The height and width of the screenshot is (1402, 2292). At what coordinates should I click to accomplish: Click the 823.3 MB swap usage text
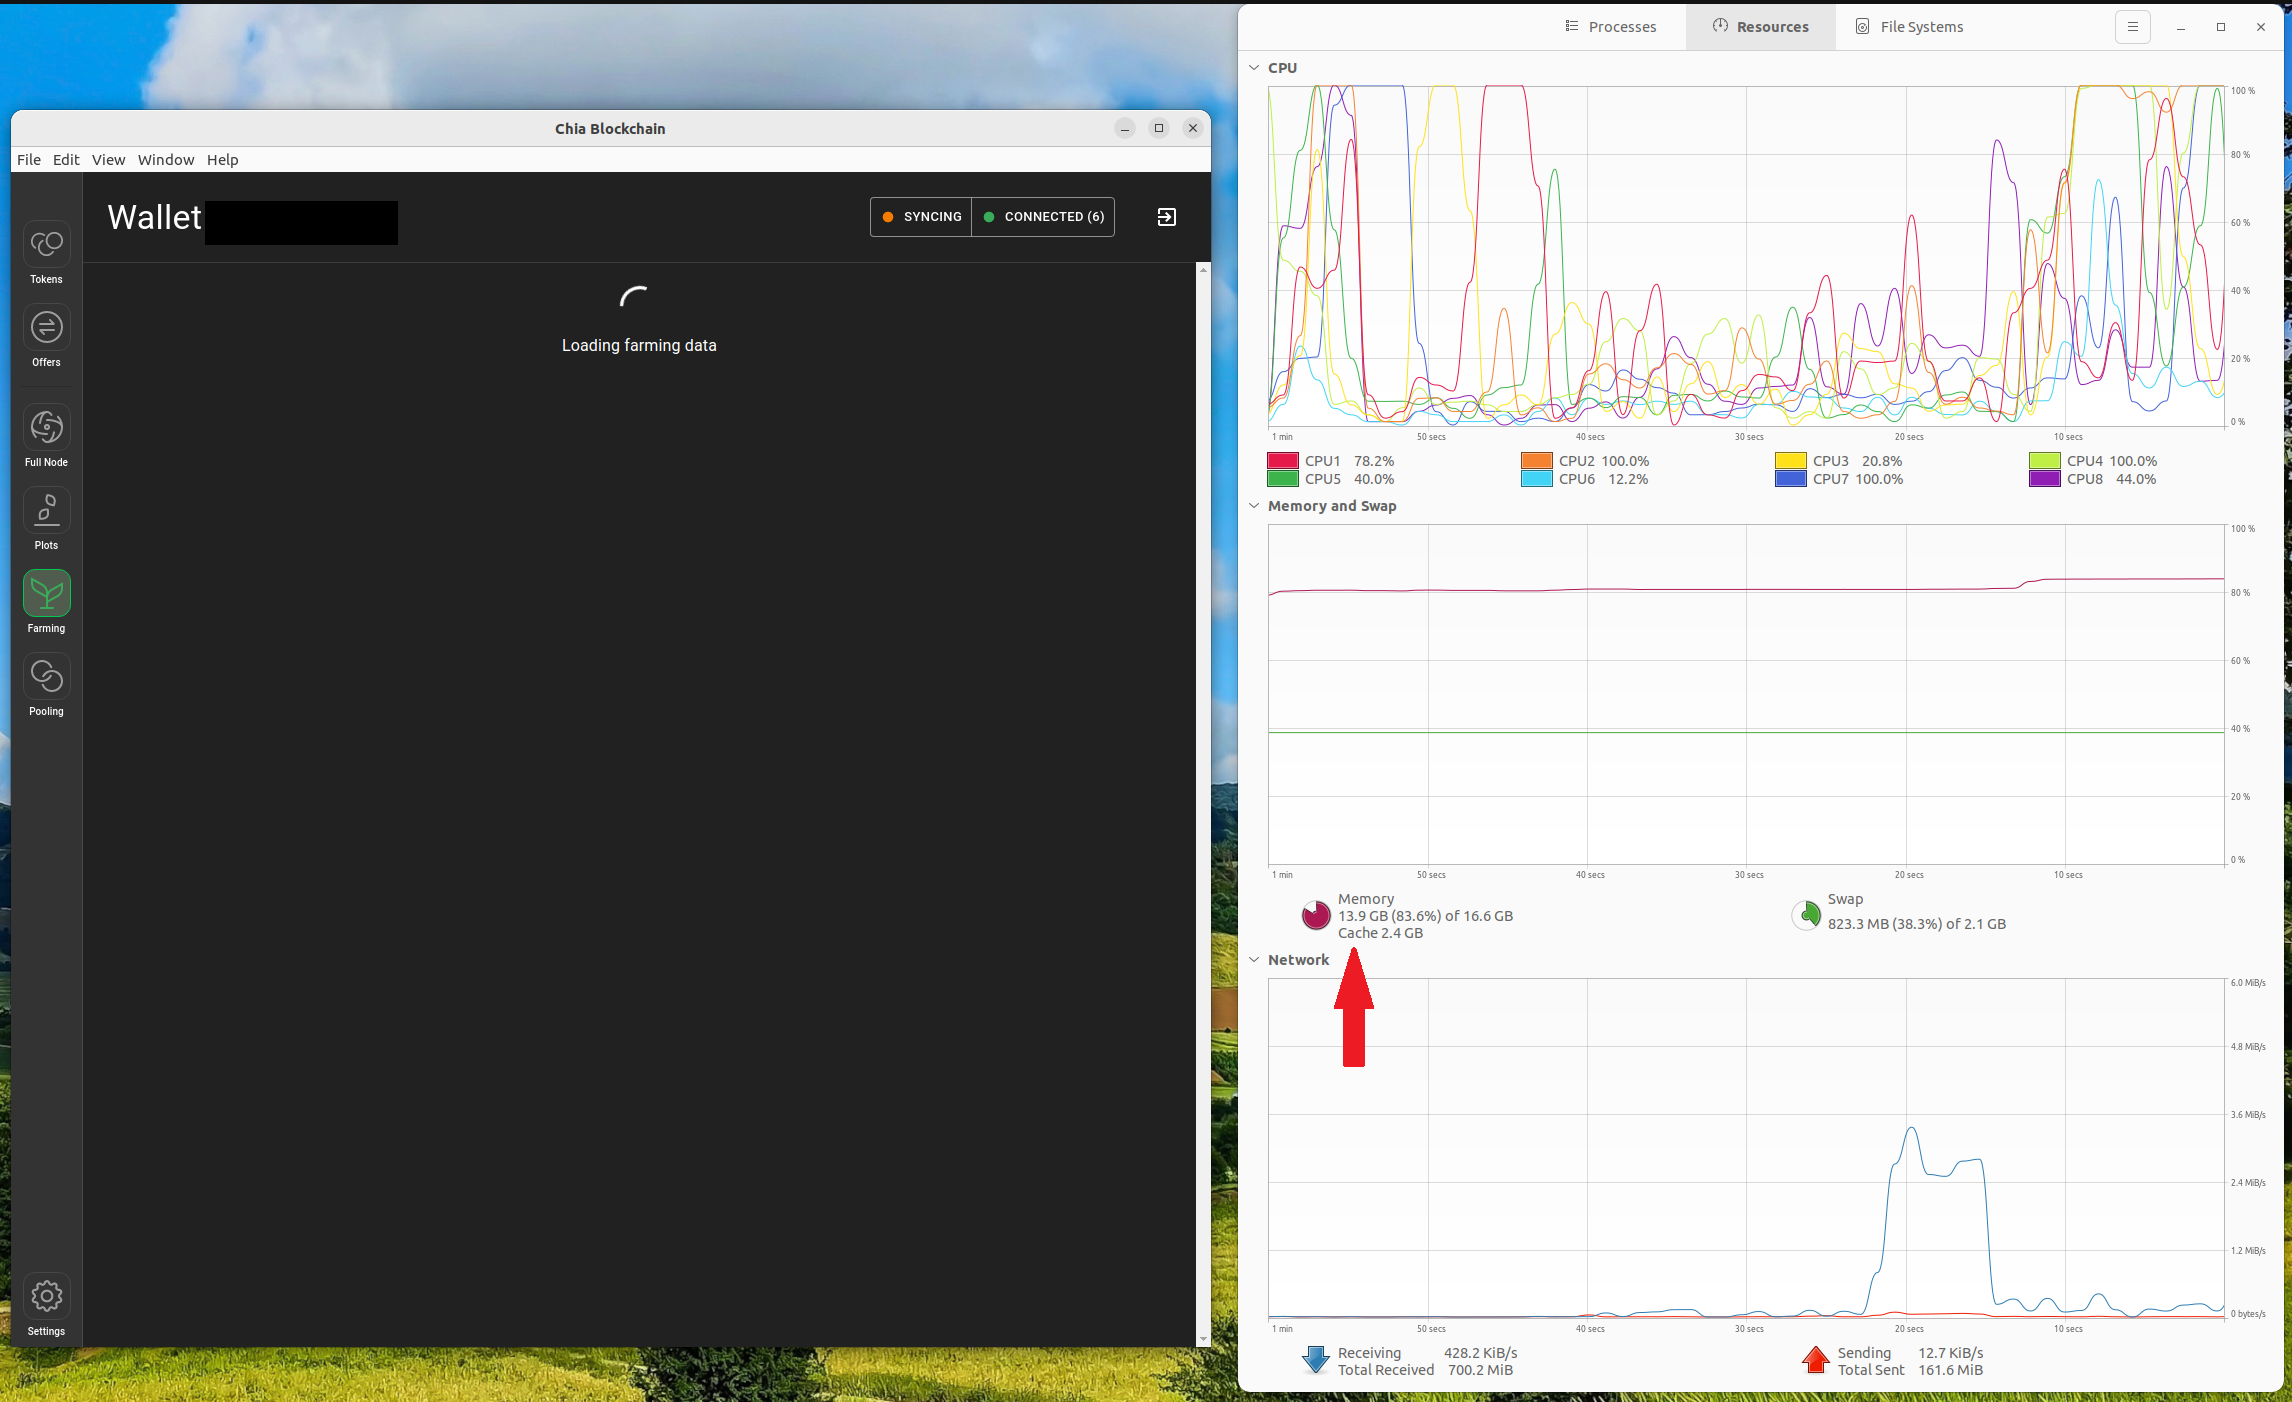click(x=1917, y=924)
